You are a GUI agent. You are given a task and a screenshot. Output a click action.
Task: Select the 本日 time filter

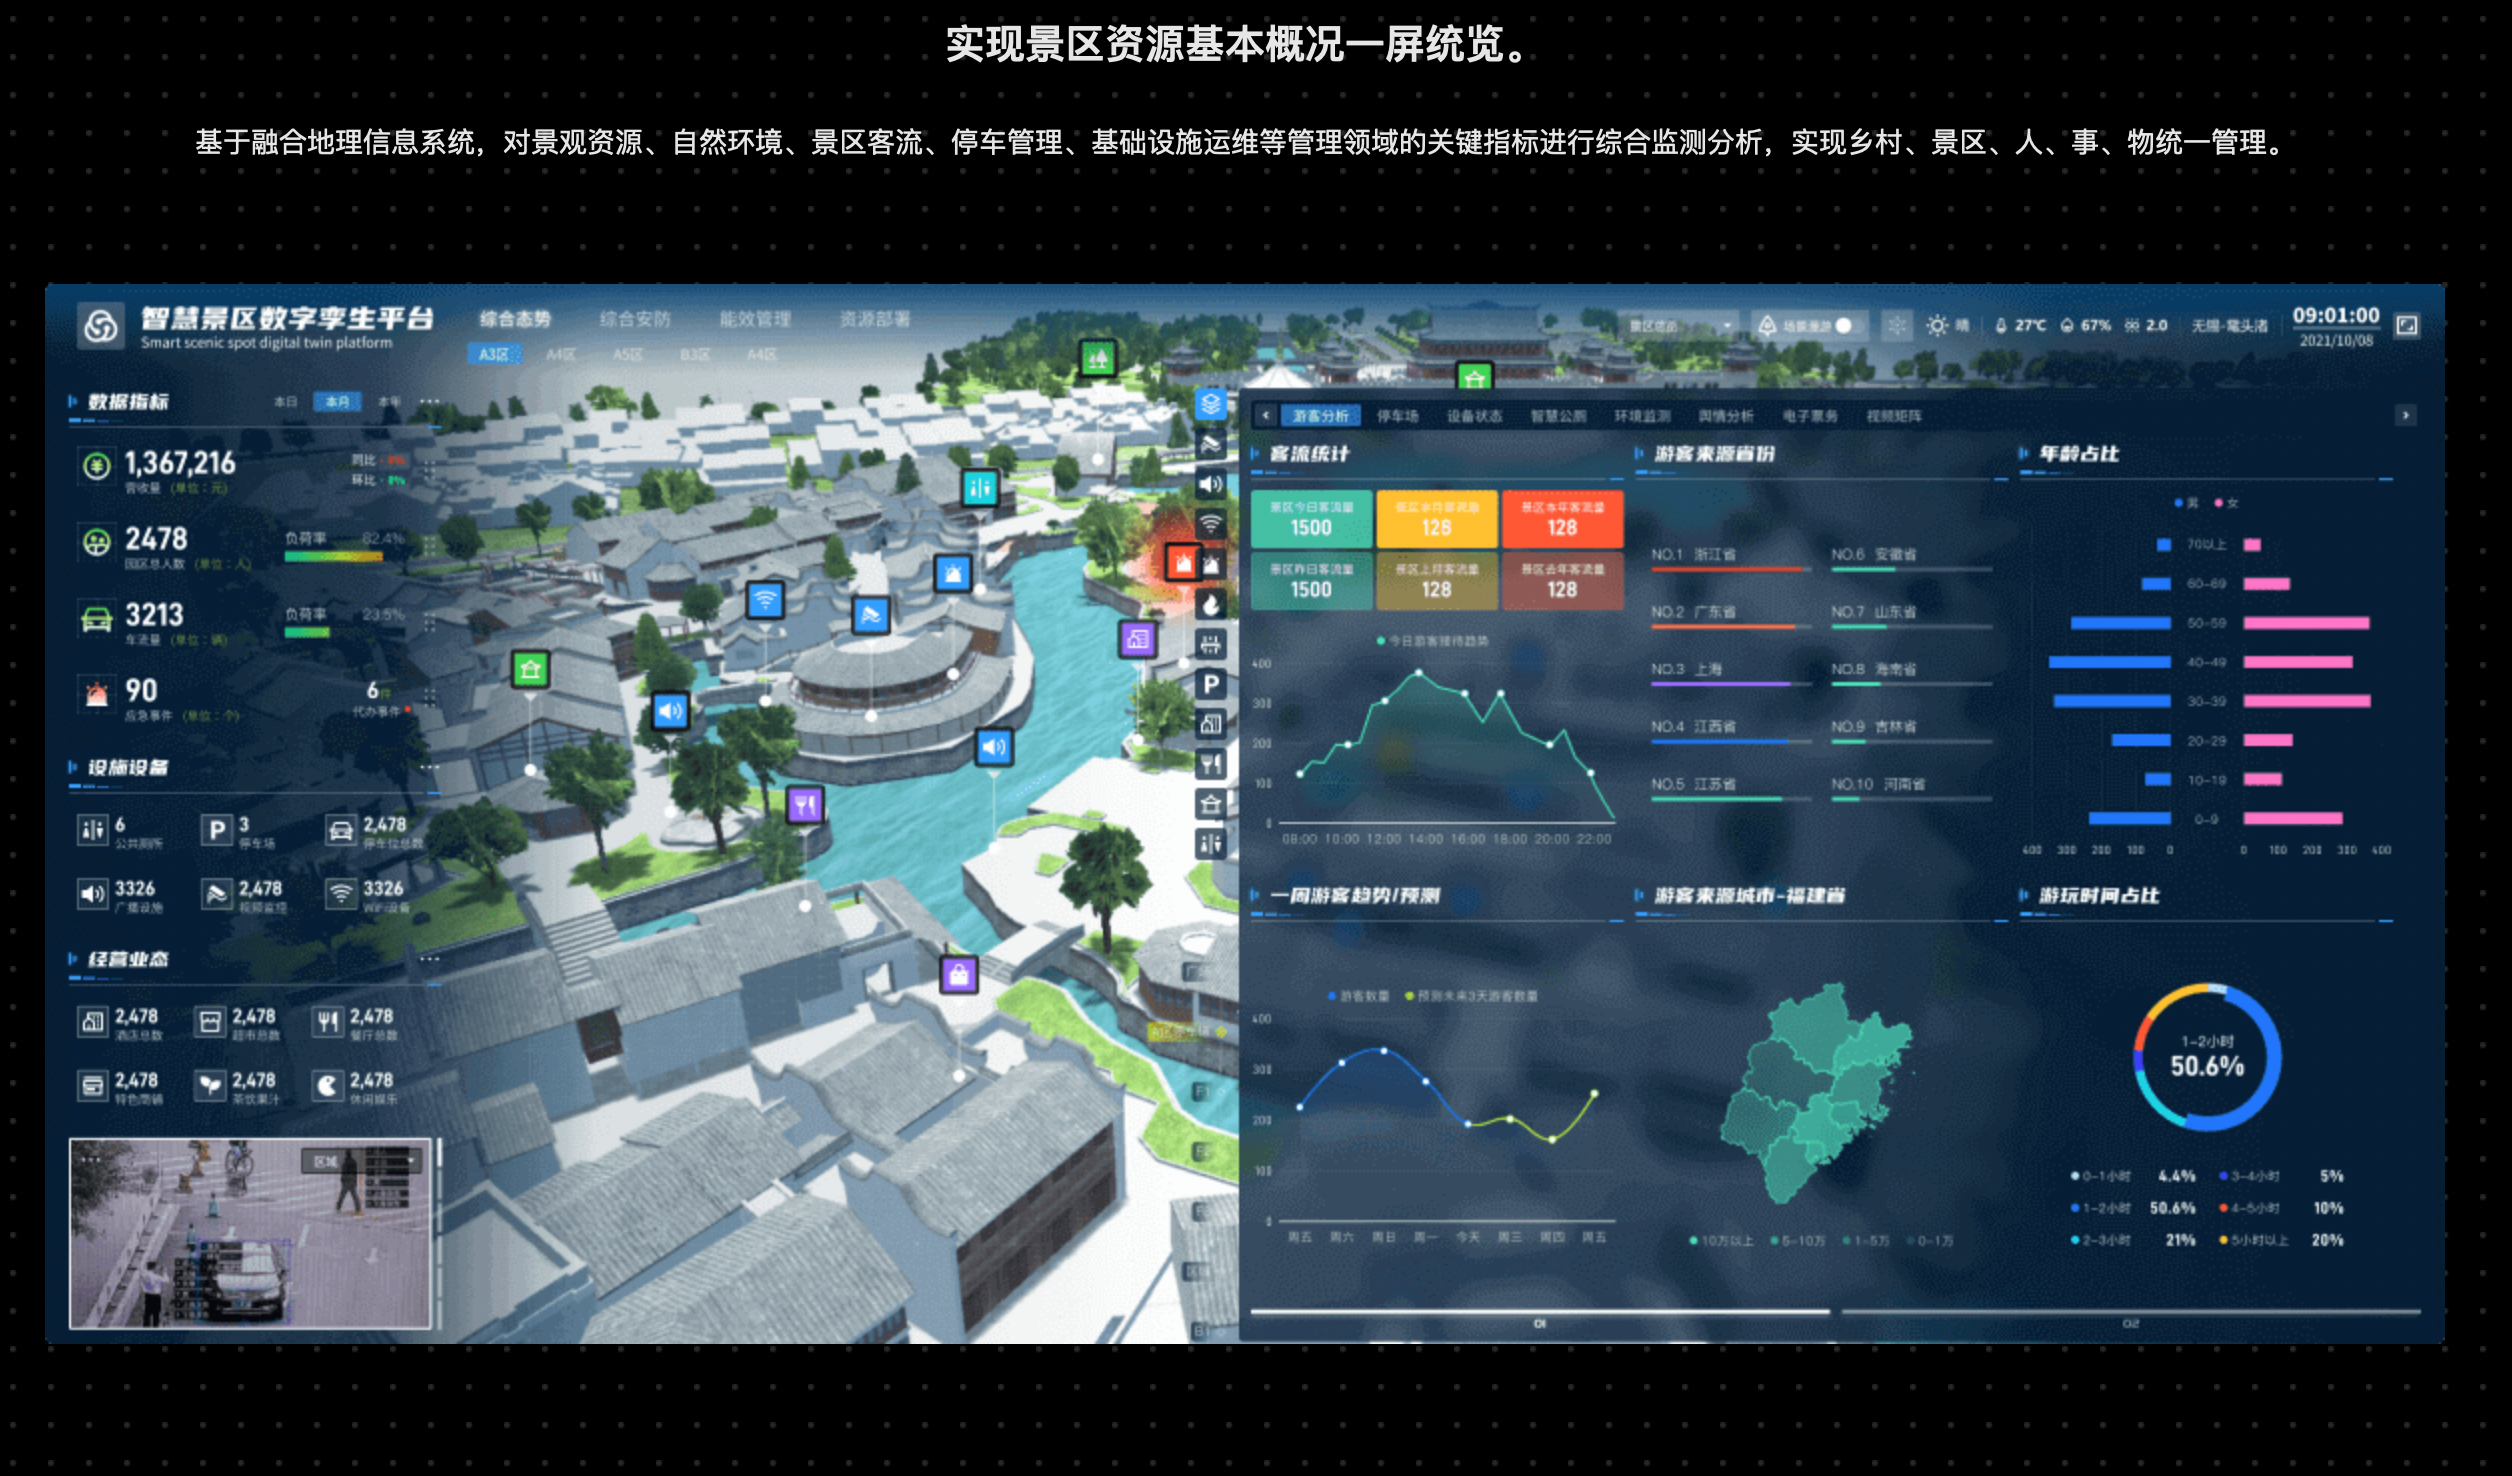click(x=286, y=402)
